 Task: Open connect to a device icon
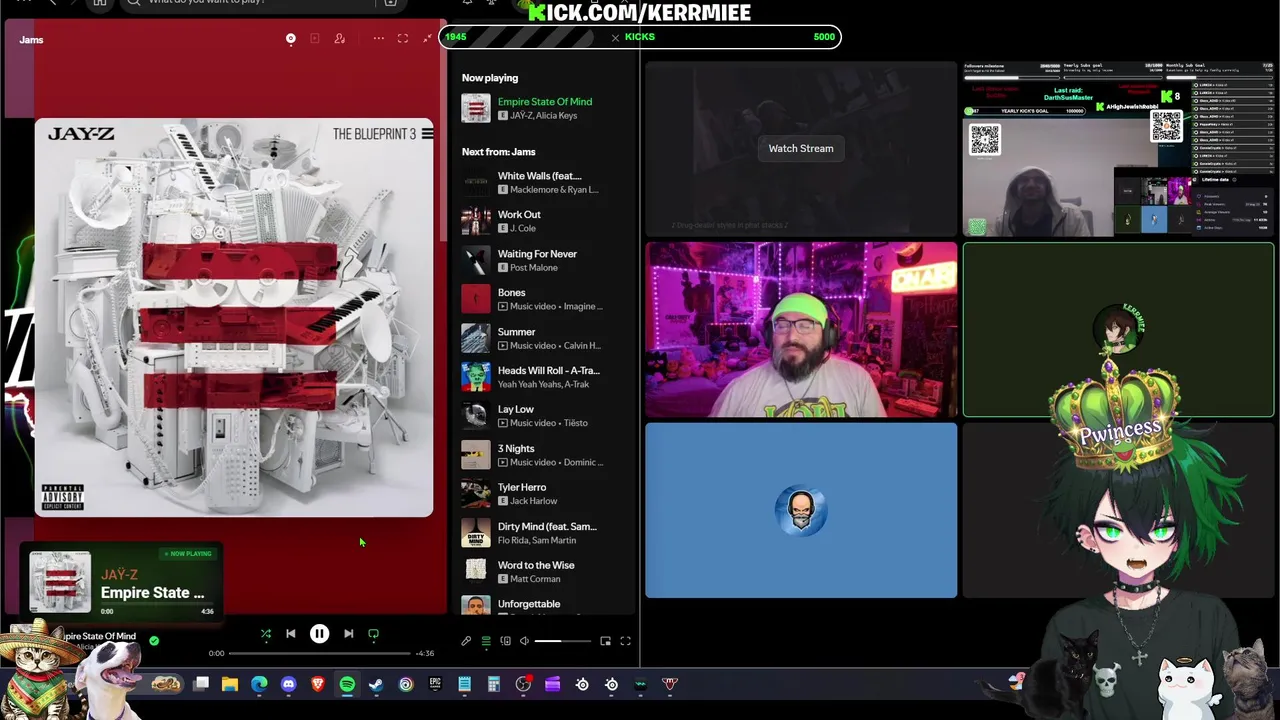[x=505, y=641]
